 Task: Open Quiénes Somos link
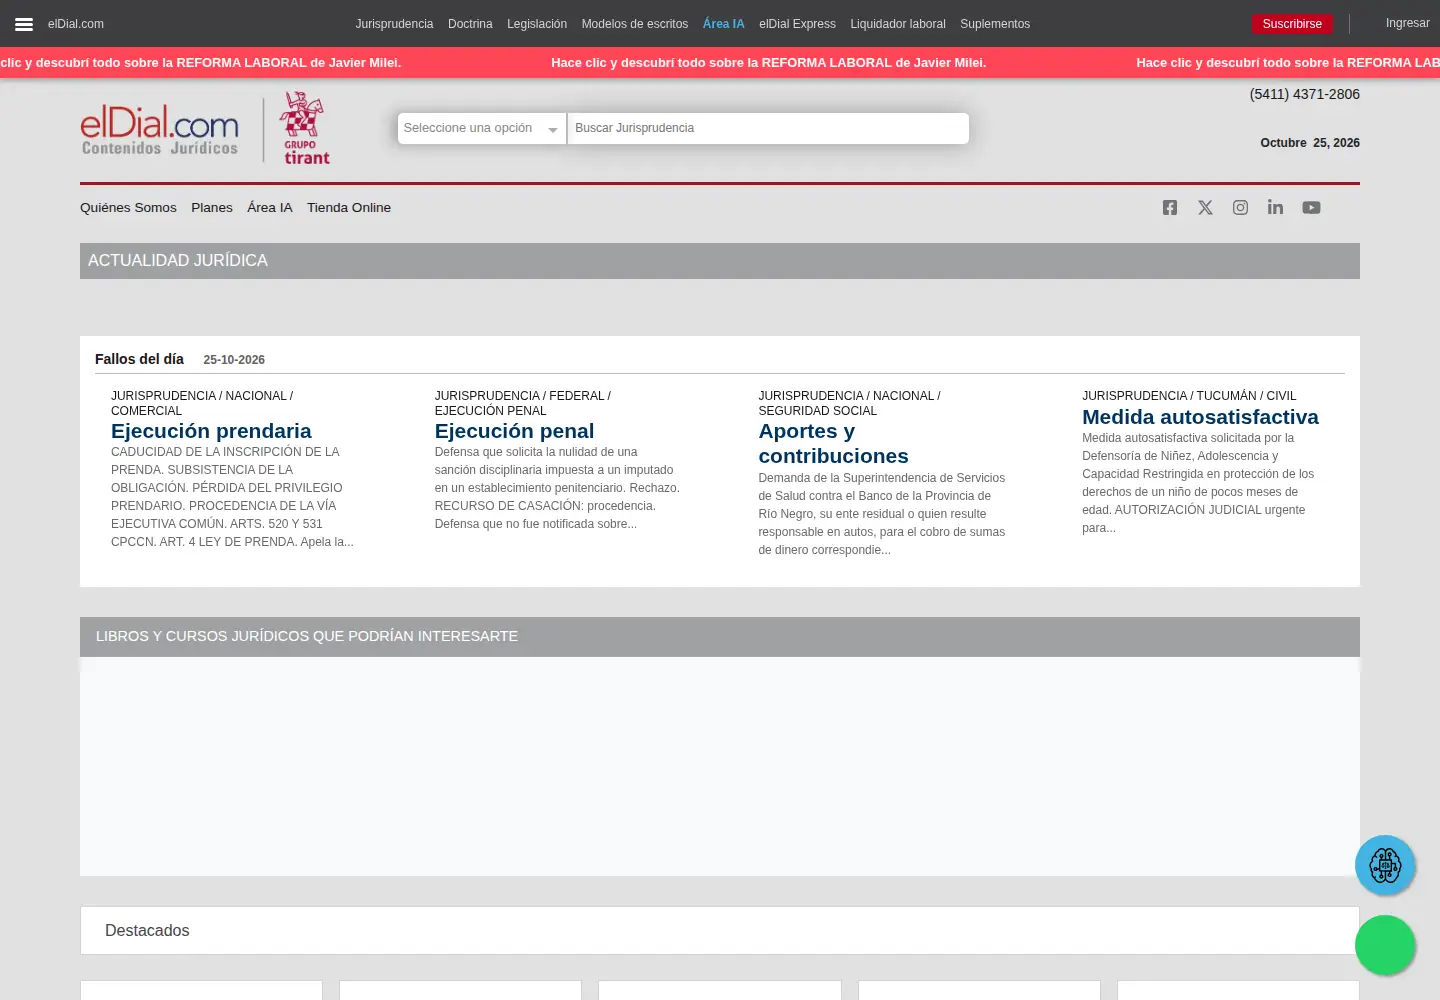coord(128,207)
